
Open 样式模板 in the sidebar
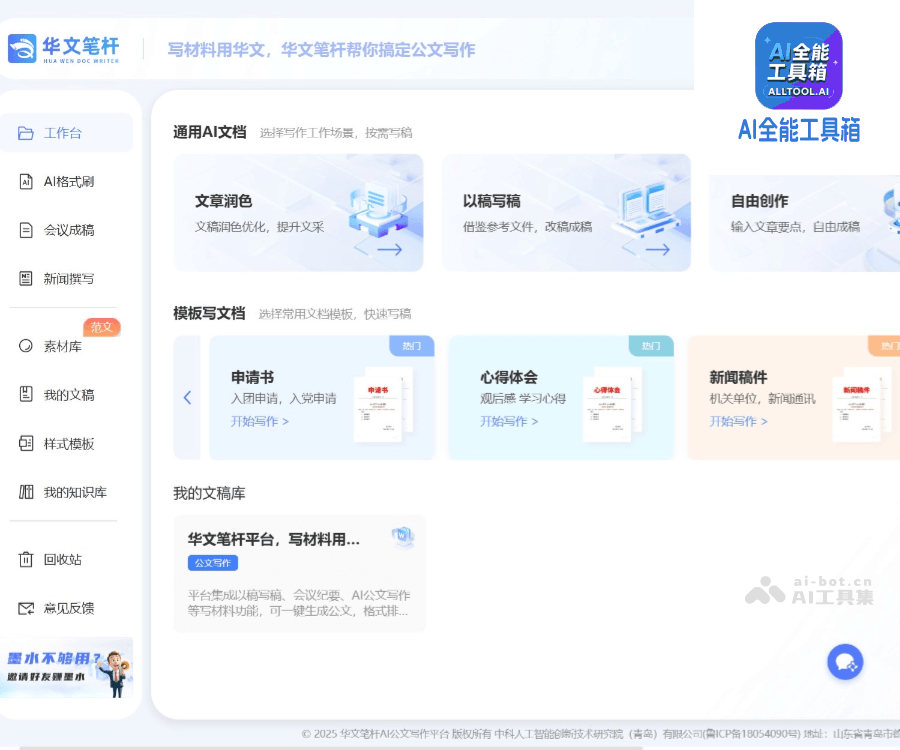67,444
